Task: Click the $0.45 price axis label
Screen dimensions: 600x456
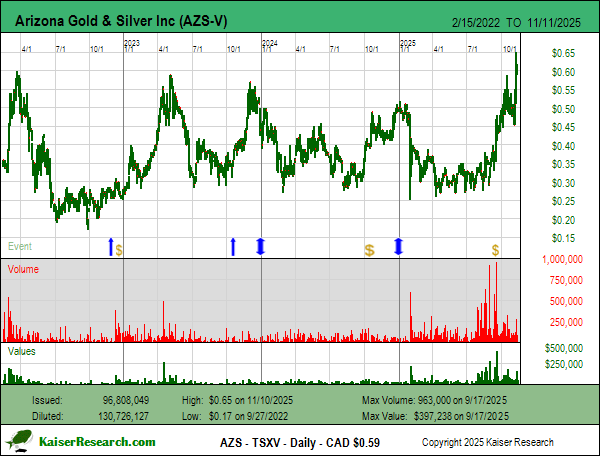Action: coord(563,127)
